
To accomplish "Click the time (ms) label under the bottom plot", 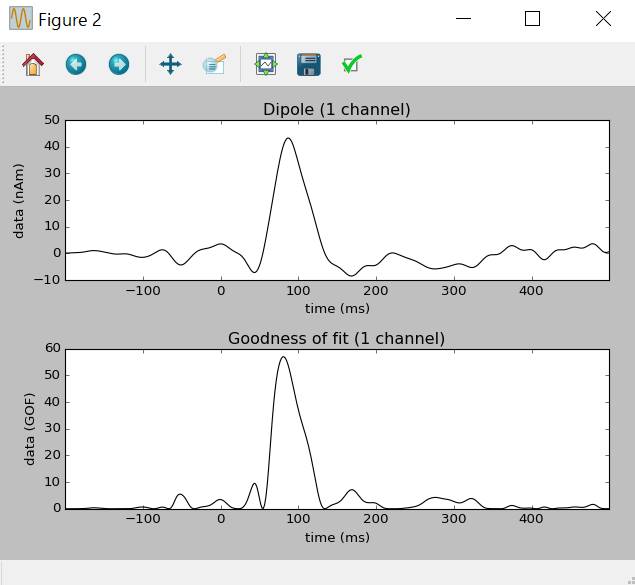I will click(x=337, y=537).
